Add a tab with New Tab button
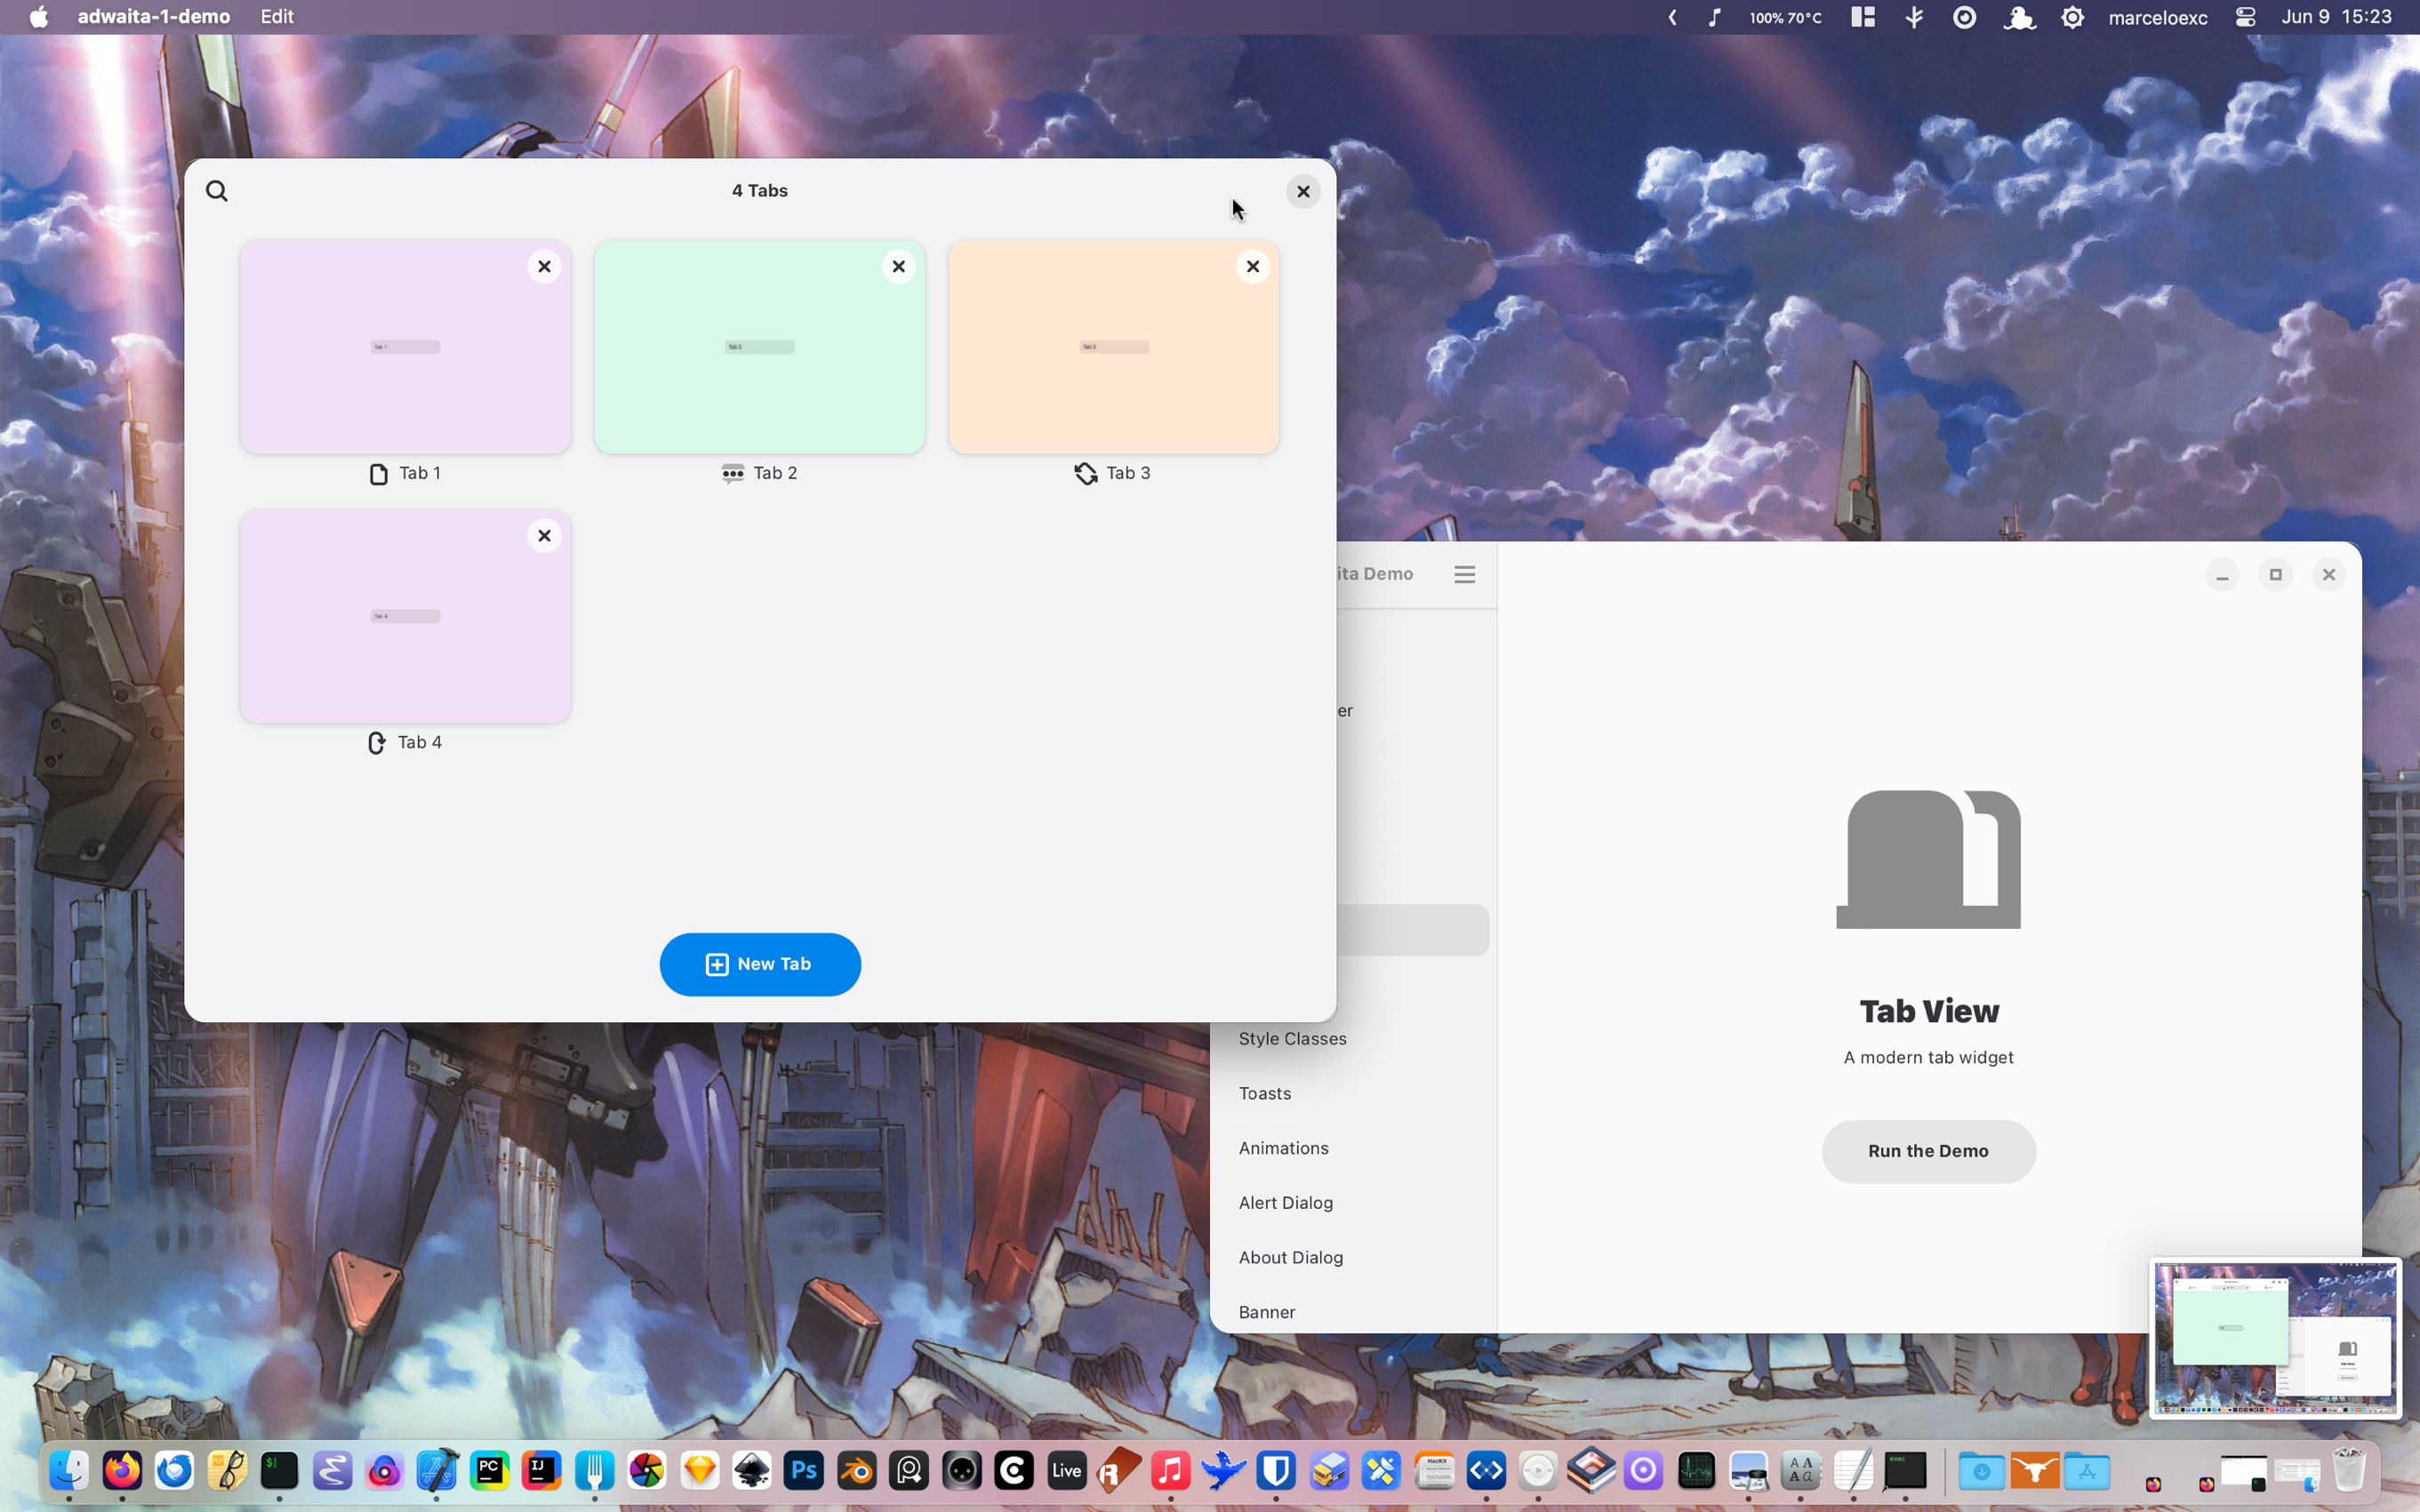This screenshot has width=2420, height=1512. [x=760, y=964]
